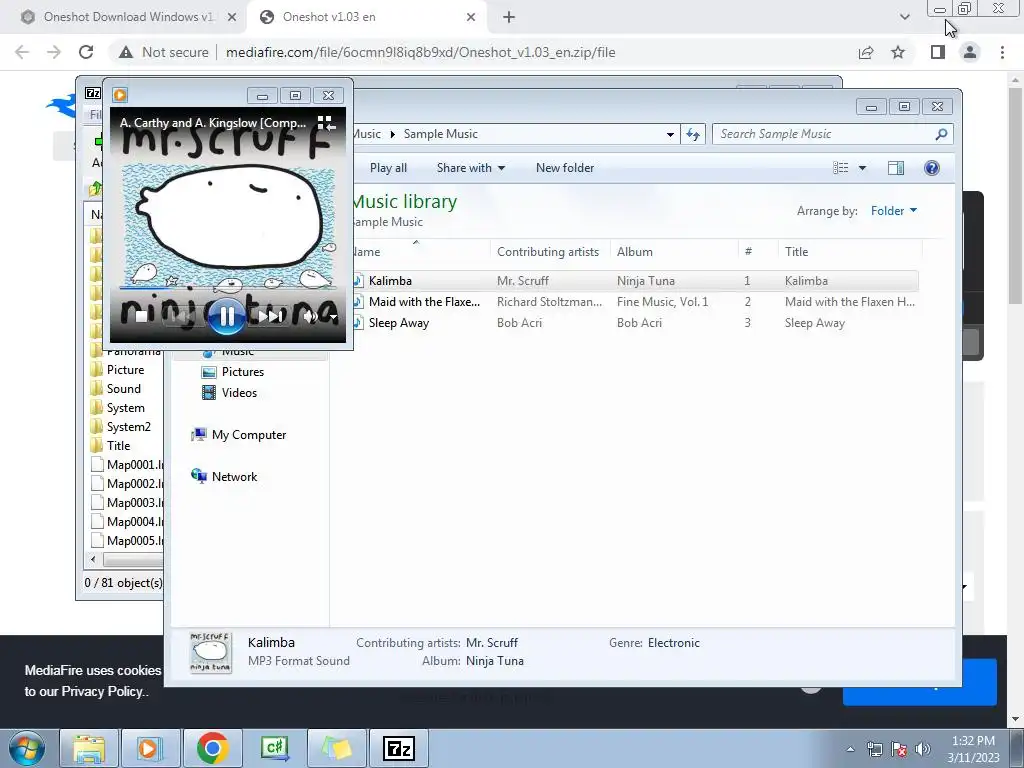Open the Arrange by Folder dropdown
The width and height of the screenshot is (1024, 768).
pos(893,210)
